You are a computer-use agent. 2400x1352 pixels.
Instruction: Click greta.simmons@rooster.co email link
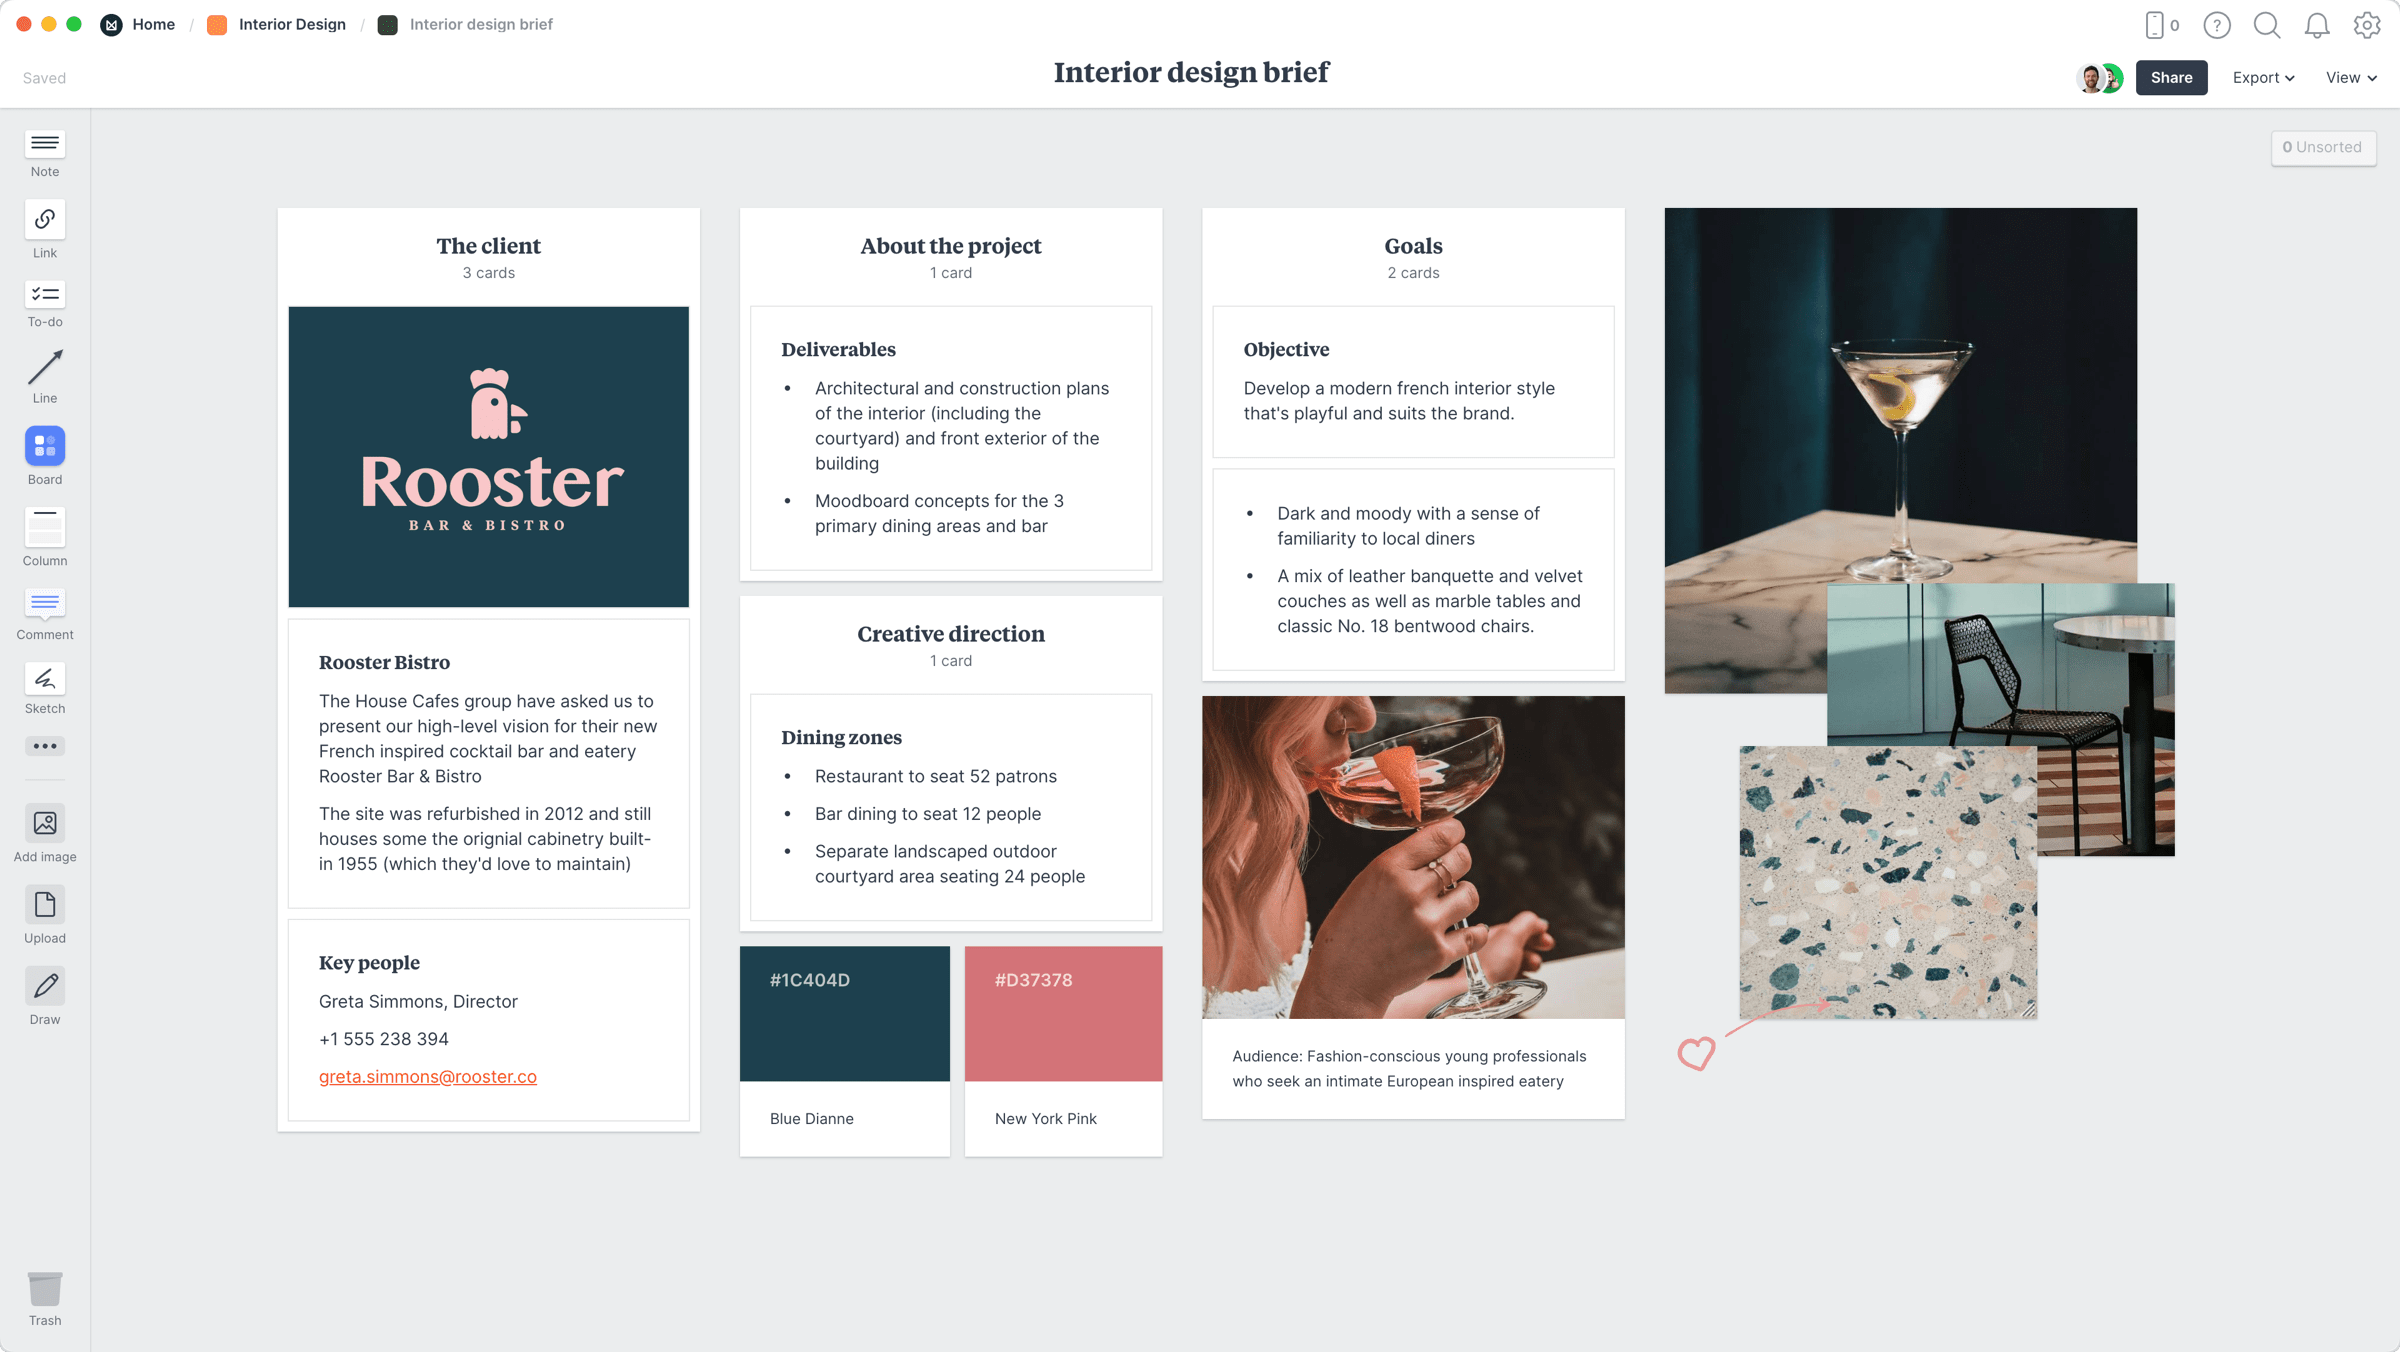click(x=427, y=1077)
